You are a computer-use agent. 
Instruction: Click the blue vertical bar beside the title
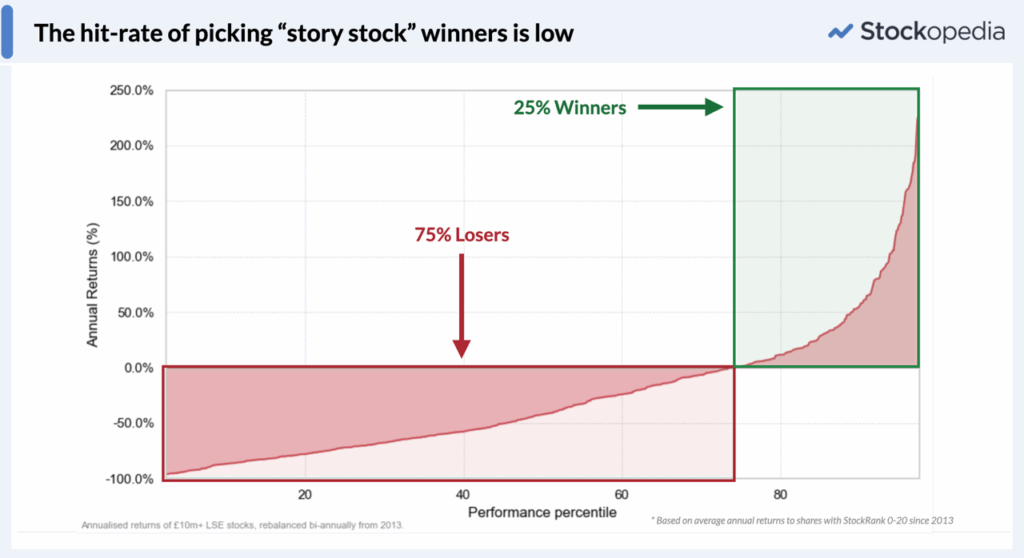coord(7,31)
